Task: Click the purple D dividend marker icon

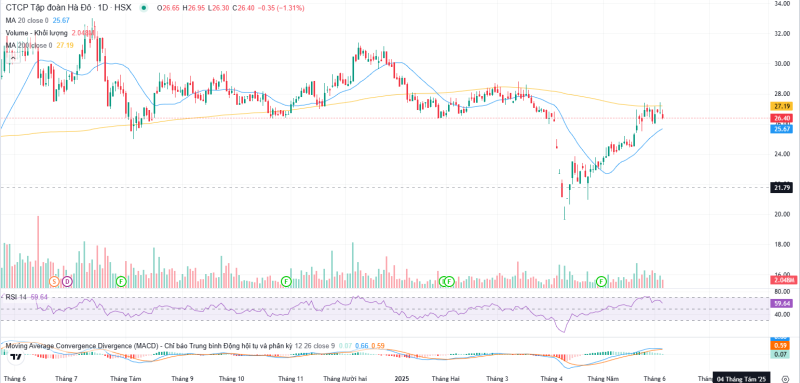Action: (x=67, y=281)
